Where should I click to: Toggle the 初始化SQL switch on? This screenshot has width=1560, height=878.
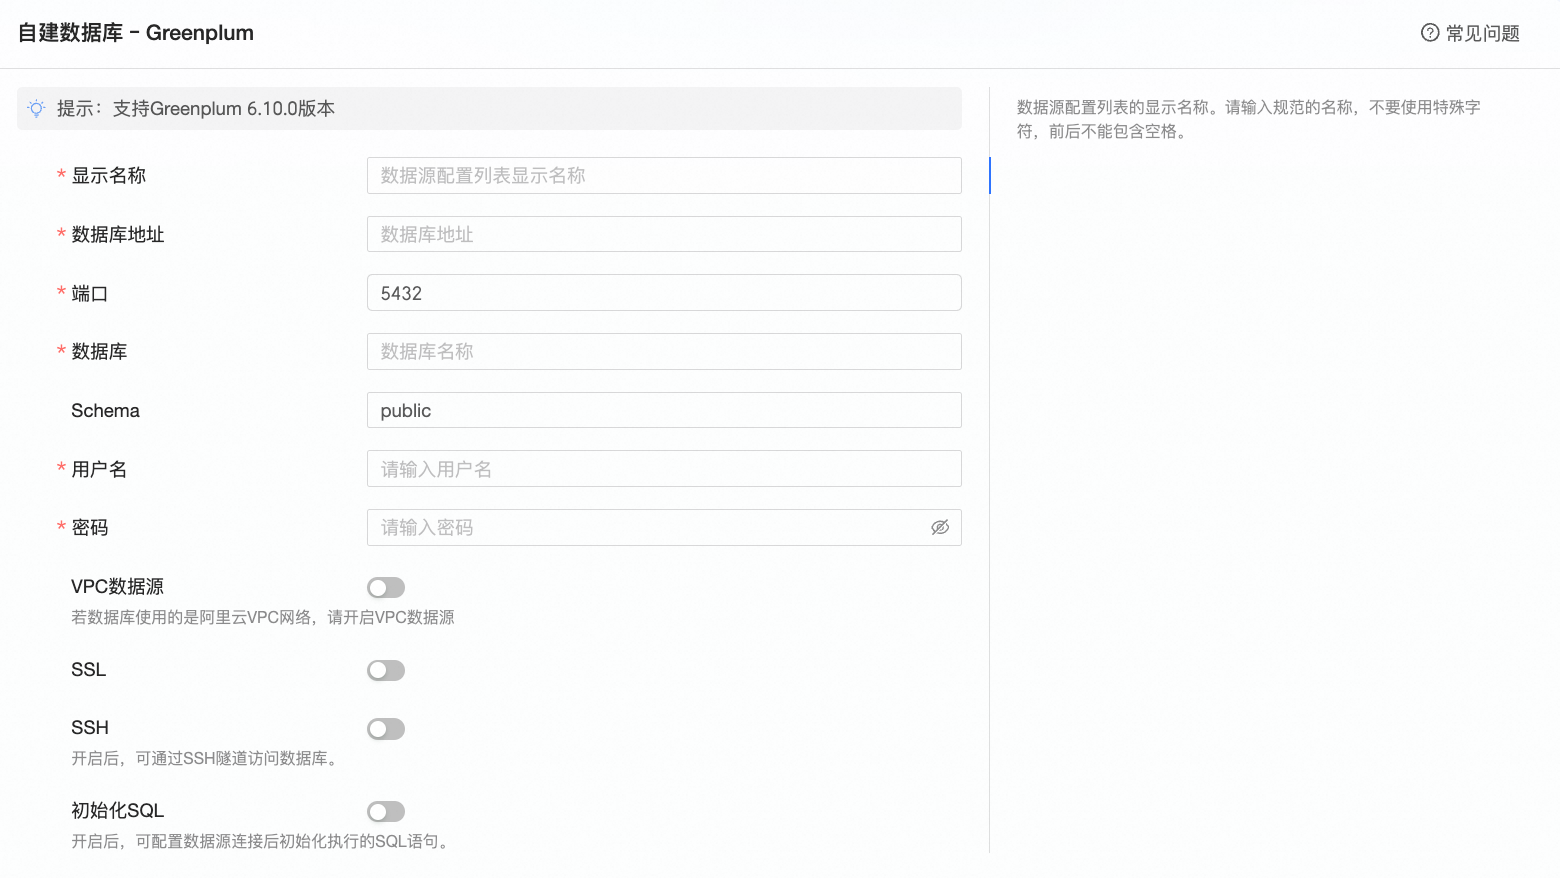click(x=386, y=812)
